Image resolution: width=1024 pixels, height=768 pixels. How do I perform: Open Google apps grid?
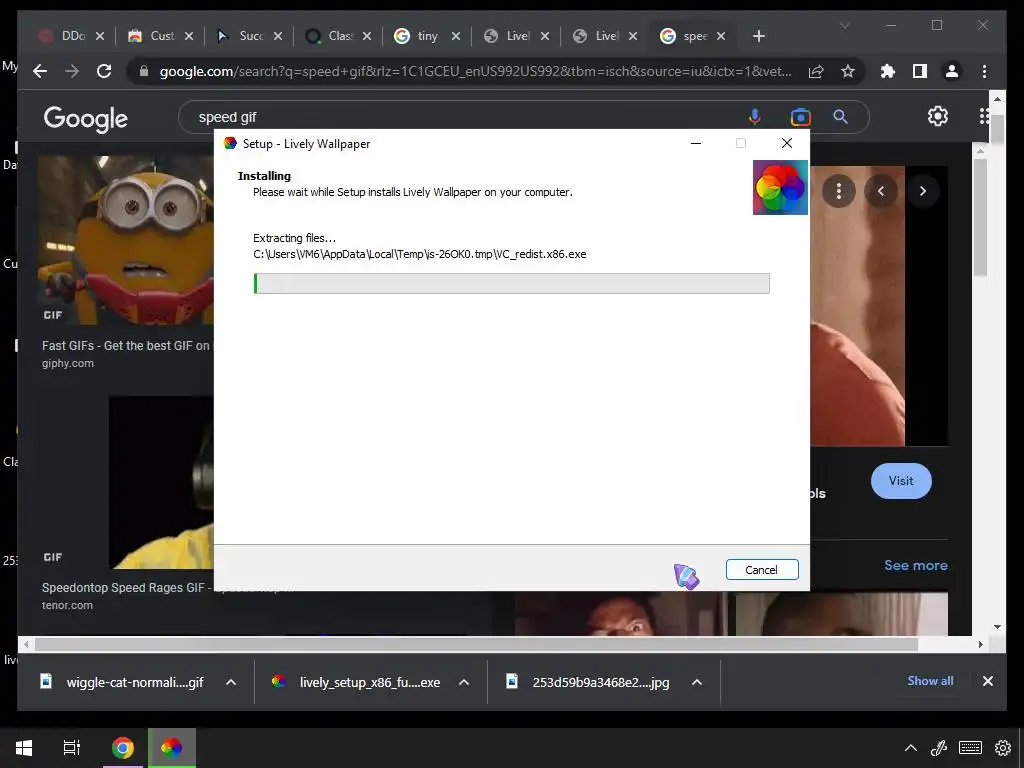coord(984,116)
